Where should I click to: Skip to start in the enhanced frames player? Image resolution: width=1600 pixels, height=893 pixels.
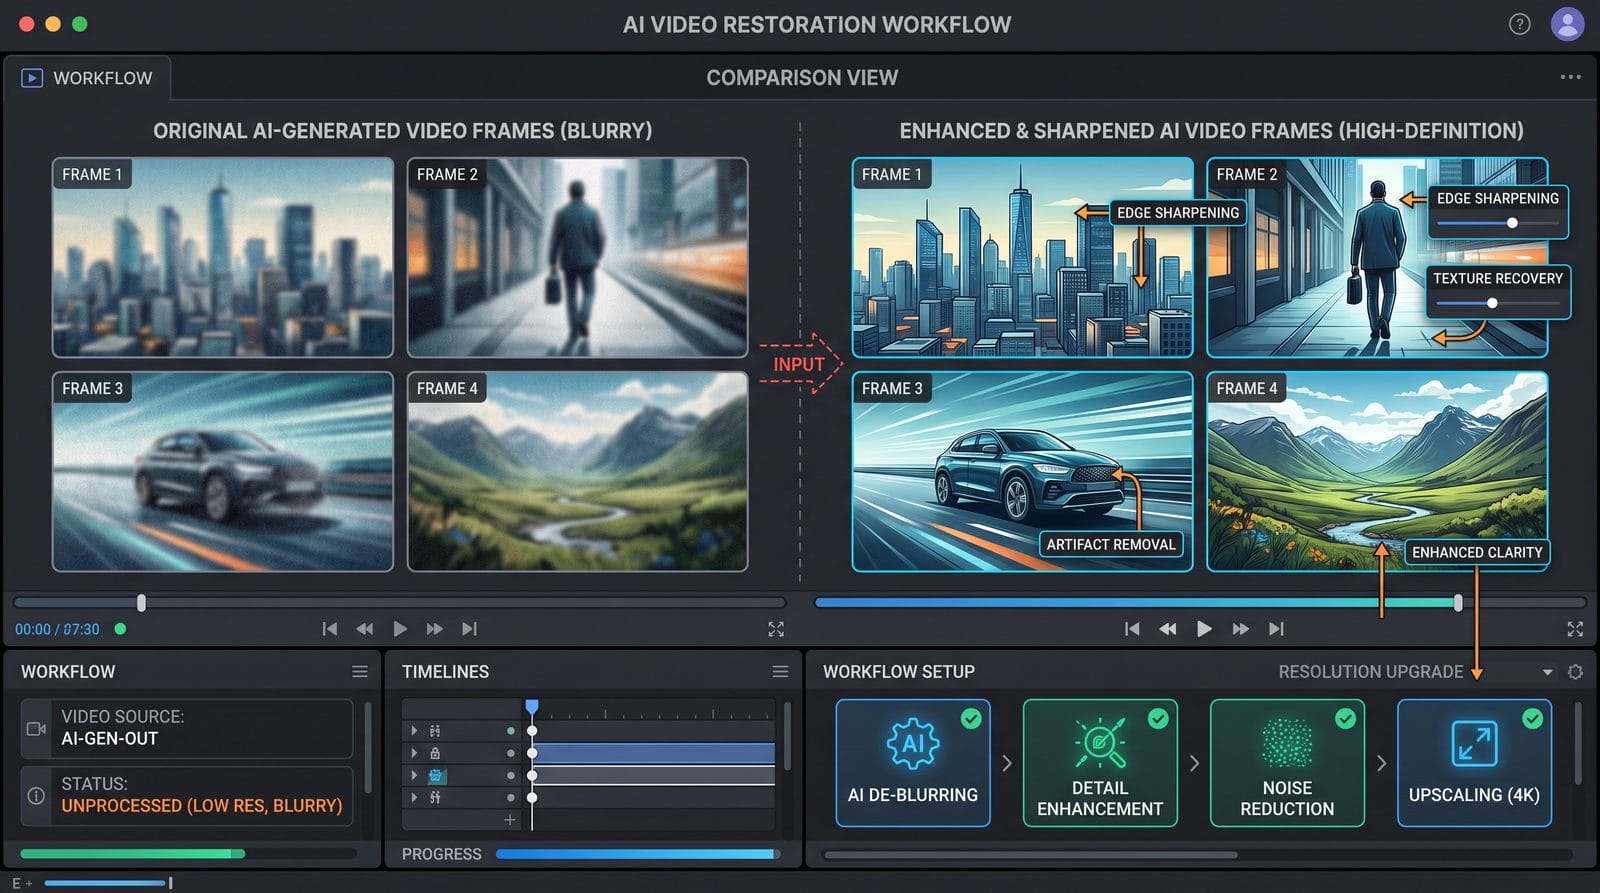pos(1132,629)
